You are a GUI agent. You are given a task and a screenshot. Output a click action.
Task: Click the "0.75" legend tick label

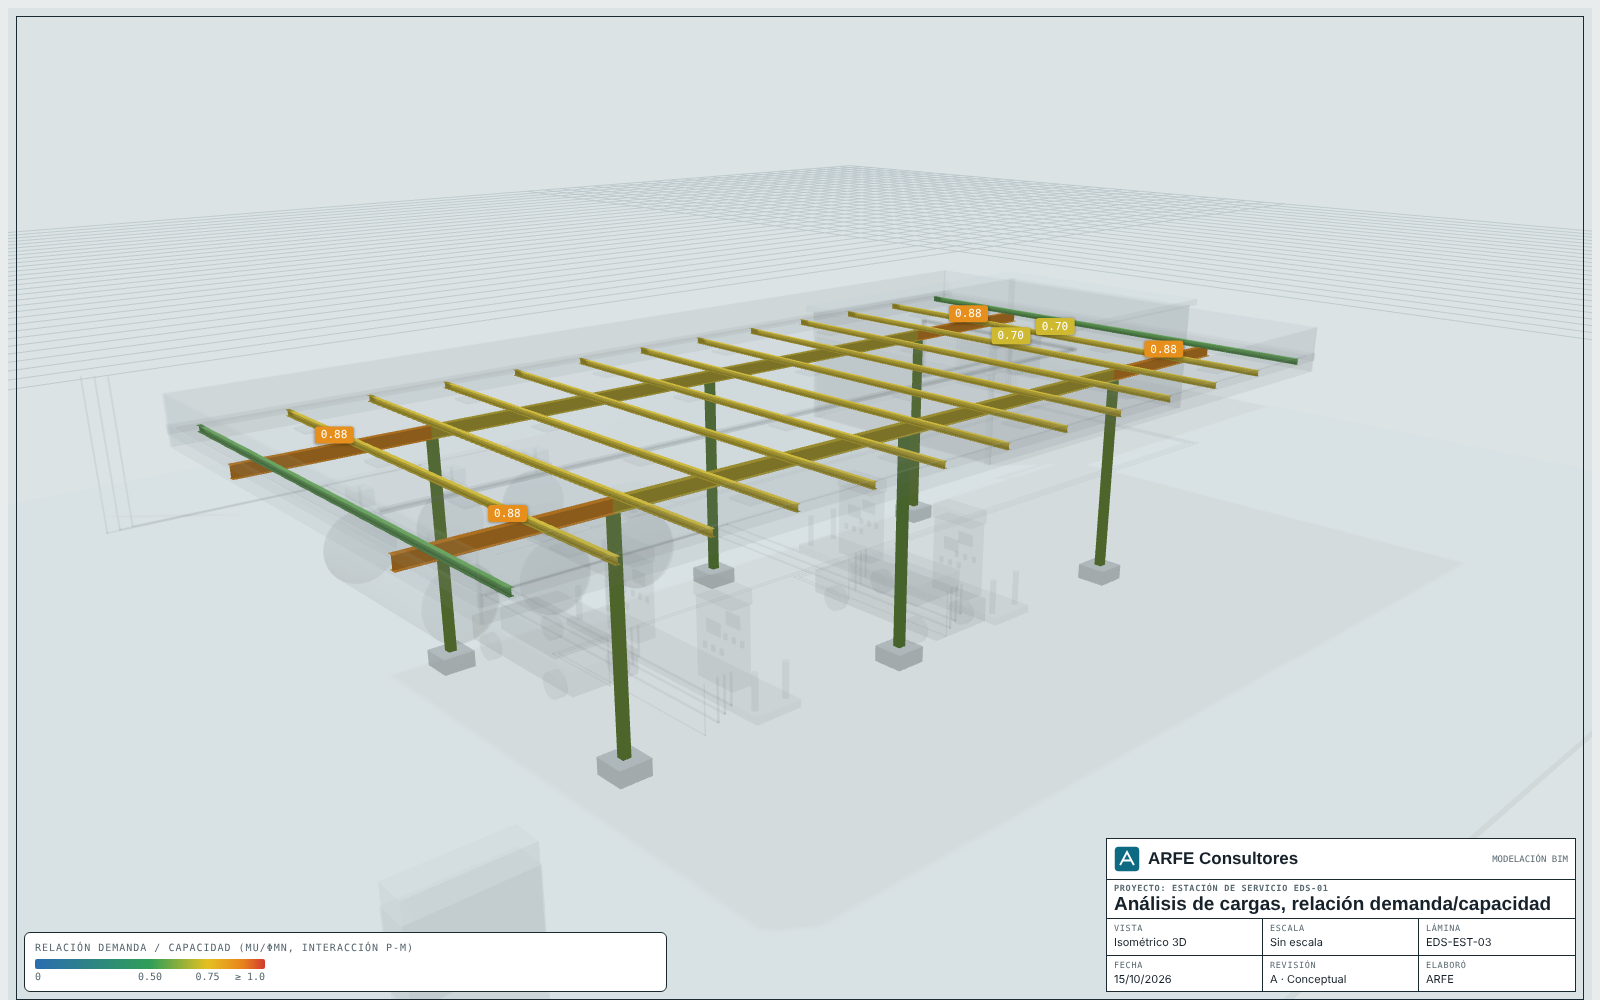coord(207,977)
